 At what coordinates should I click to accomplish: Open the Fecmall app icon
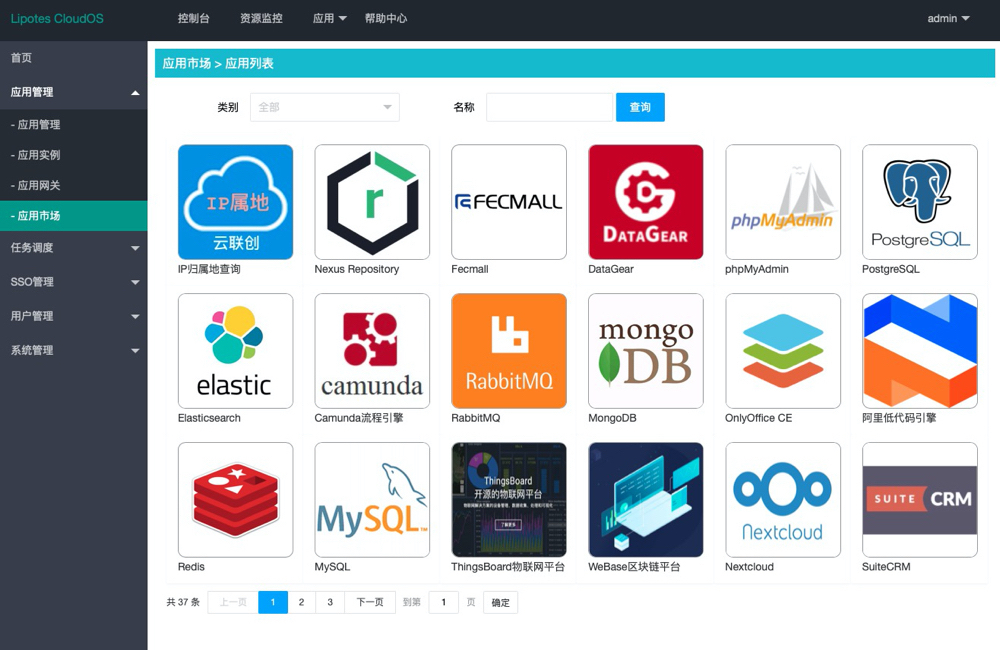pyautogui.click(x=509, y=202)
